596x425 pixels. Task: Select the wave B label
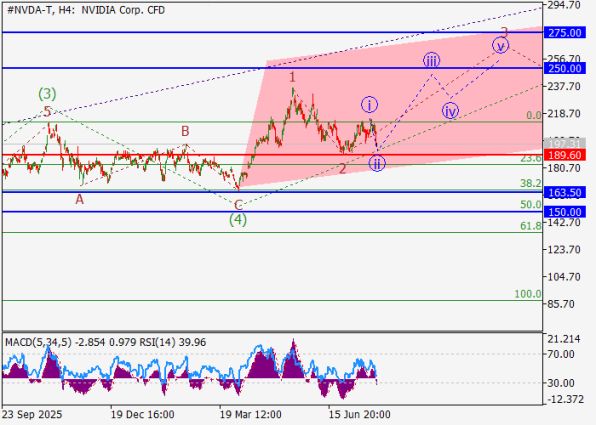click(x=185, y=131)
